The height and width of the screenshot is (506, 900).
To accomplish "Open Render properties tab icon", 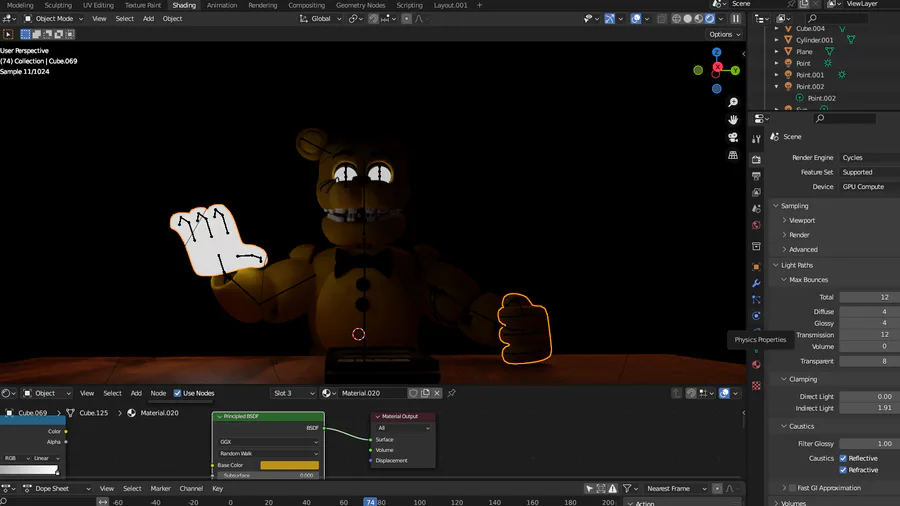I will pos(757,159).
